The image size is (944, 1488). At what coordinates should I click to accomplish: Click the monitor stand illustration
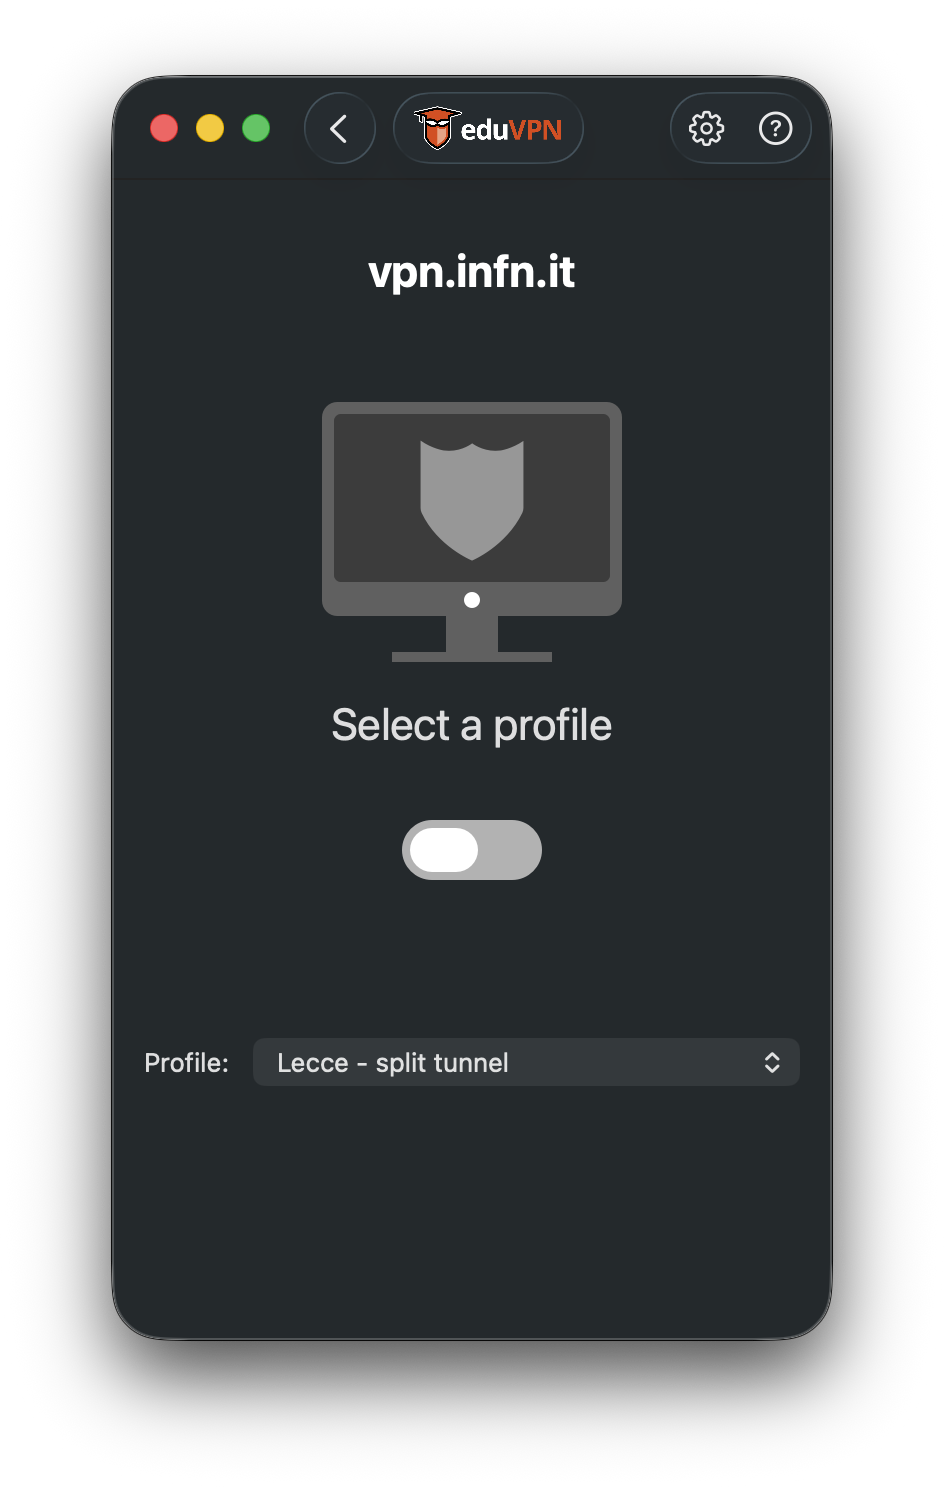coord(472,639)
